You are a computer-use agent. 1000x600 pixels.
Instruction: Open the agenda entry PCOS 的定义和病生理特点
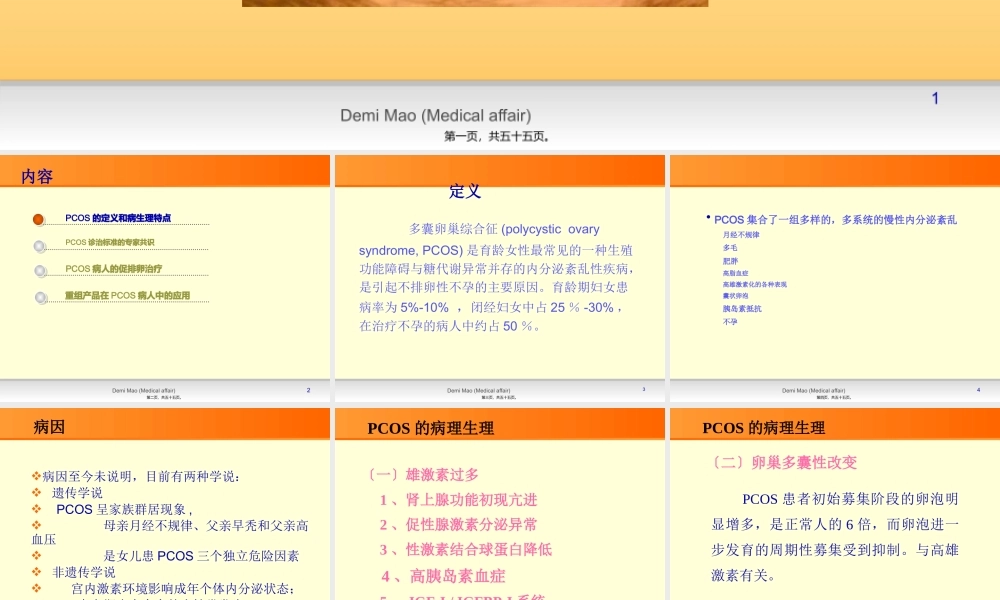tap(120, 218)
